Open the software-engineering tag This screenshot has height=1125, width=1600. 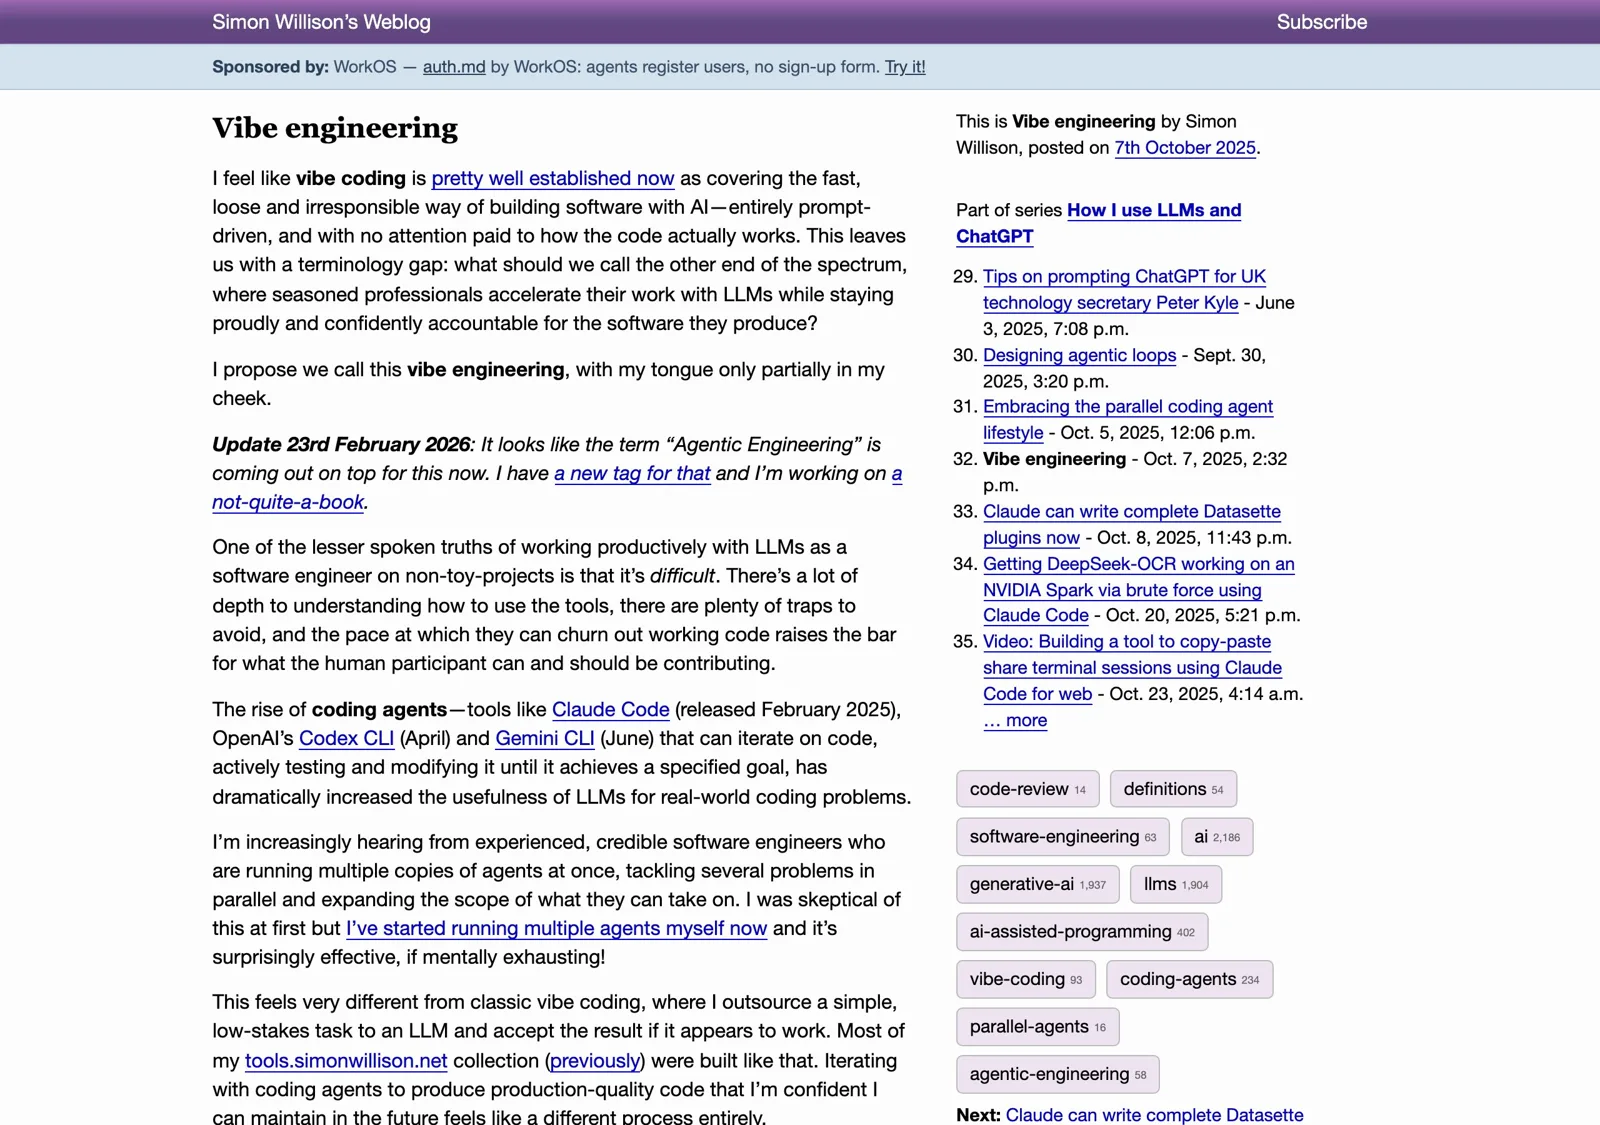[x=1063, y=837]
